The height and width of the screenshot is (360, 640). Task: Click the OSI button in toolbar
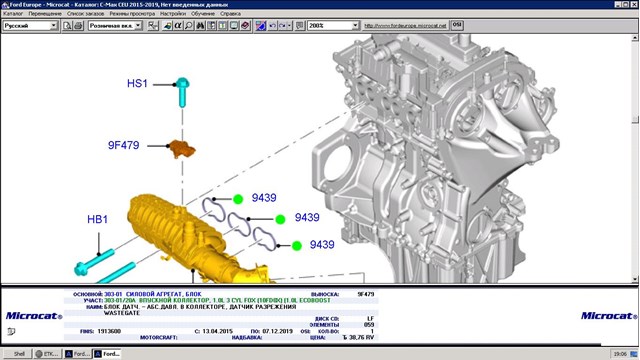tap(457, 25)
